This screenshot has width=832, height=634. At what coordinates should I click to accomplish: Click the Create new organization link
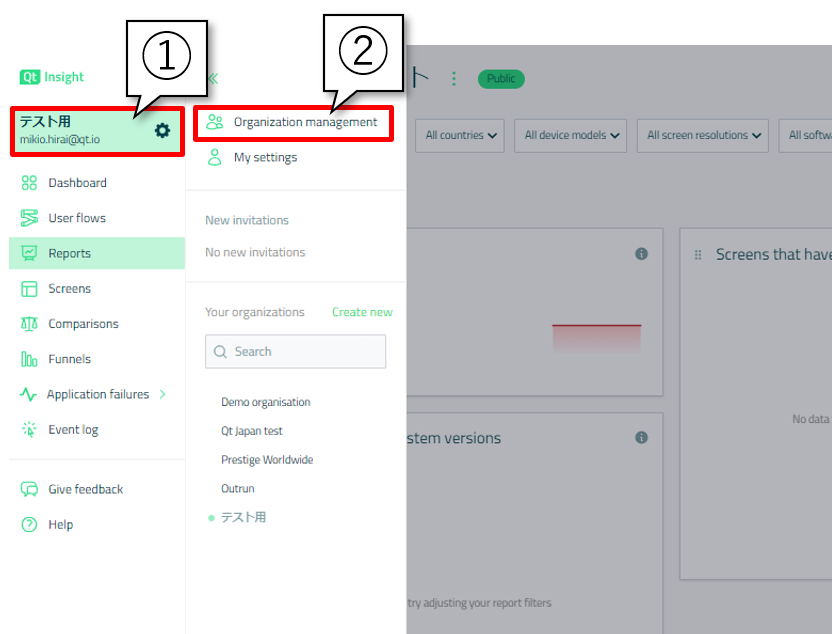coord(362,312)
